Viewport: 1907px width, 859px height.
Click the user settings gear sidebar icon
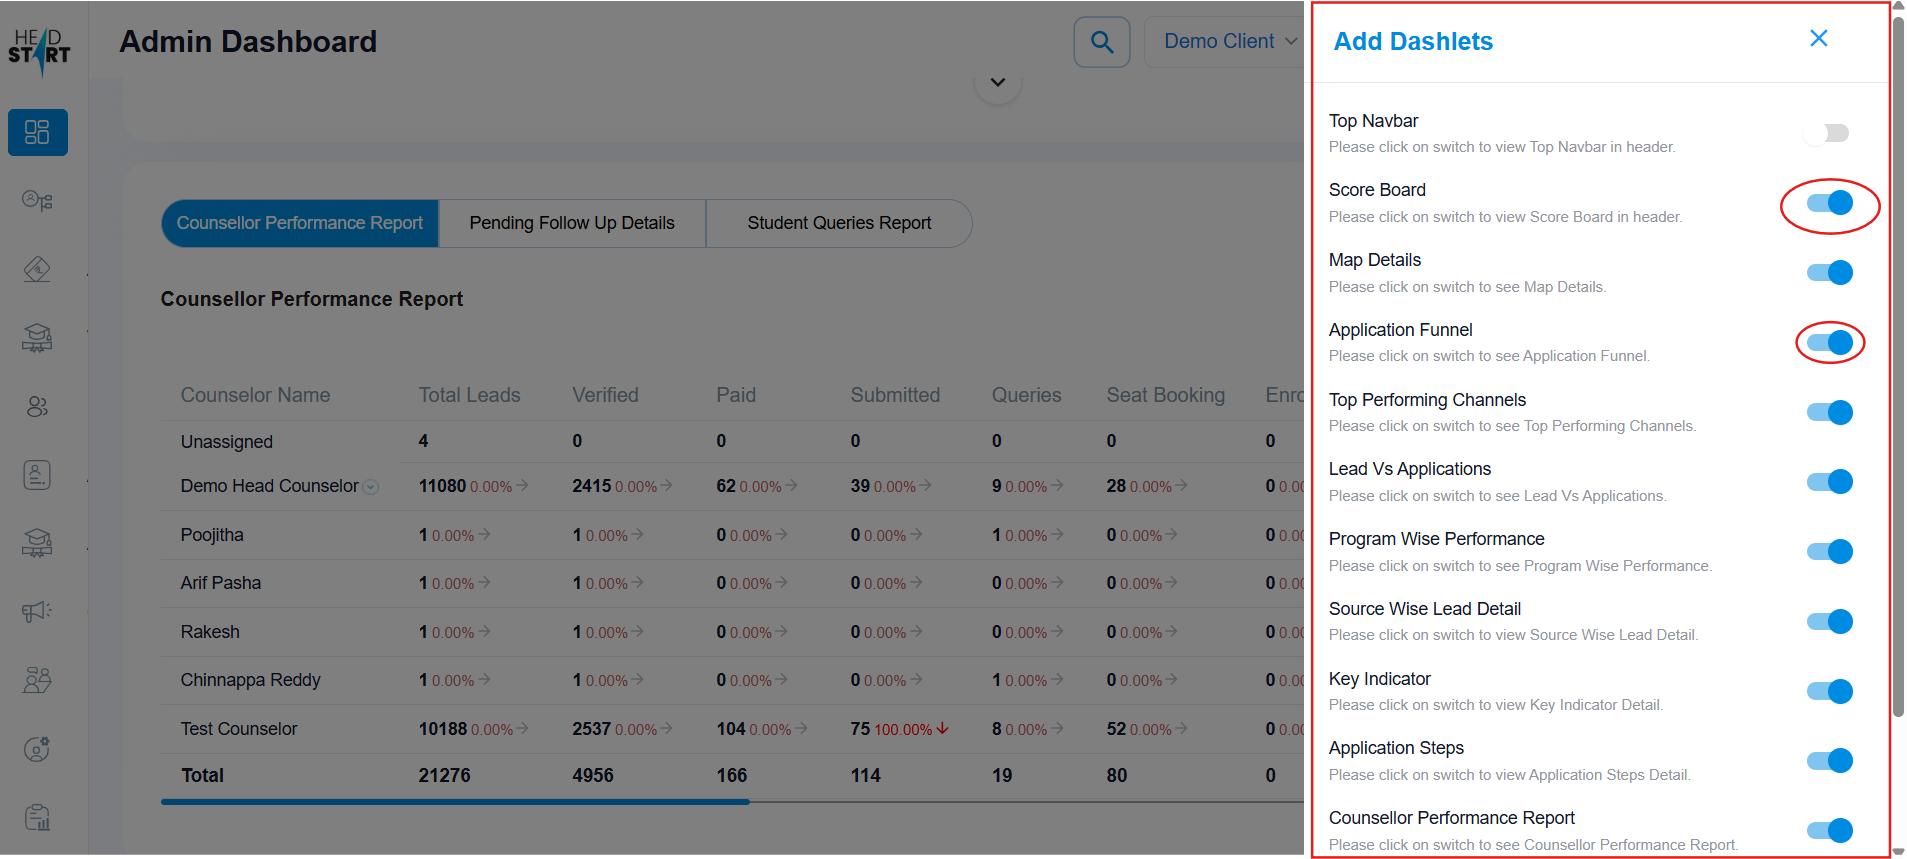click(37, 748)
